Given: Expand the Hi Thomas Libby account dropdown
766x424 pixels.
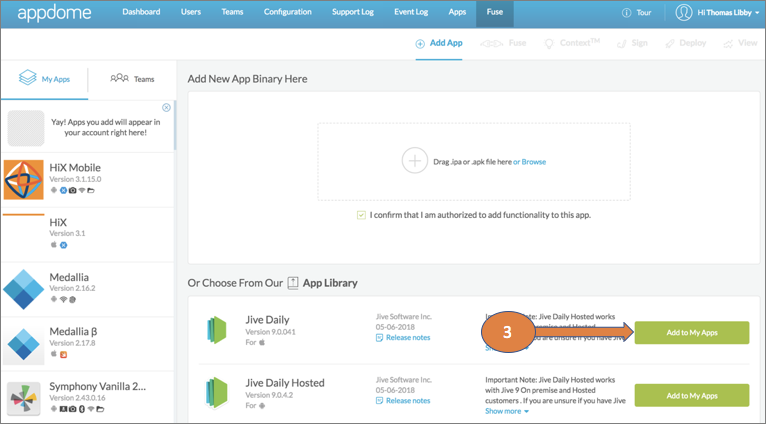Looking at the screenshot, I should [728, 13].
